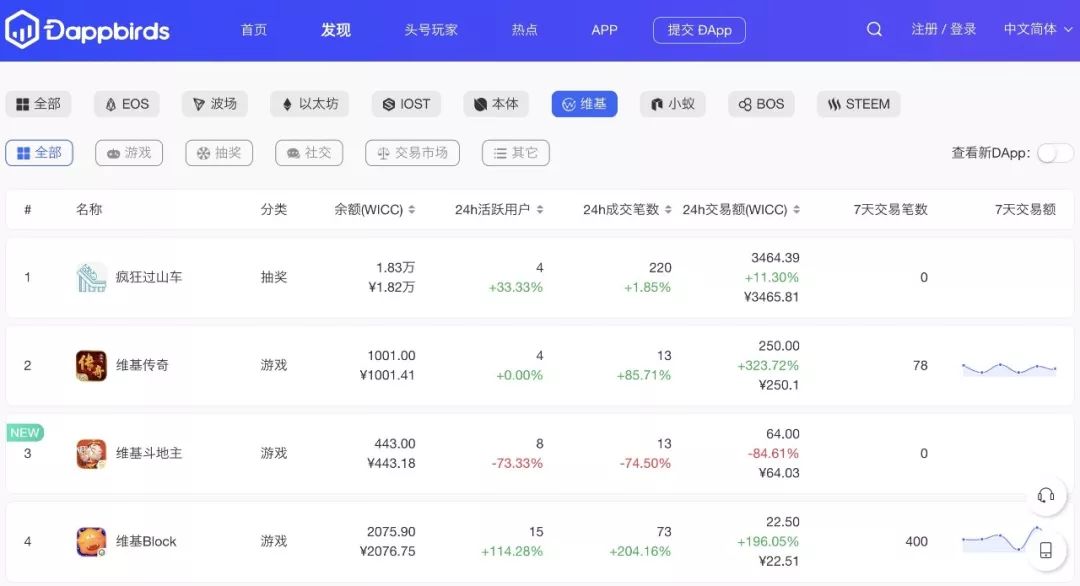This screenshot has height=586, width=1080.
Task: Select the 全部 category filter
Action: tap(39, 153)
